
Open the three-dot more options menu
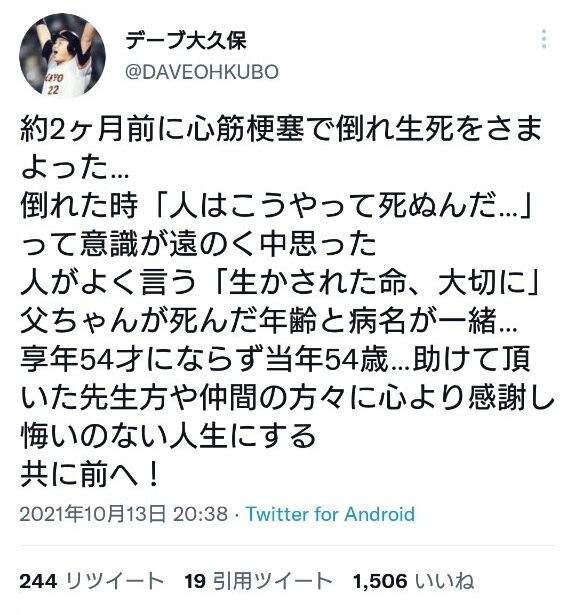pyautogui.click(x=544, y=39)
